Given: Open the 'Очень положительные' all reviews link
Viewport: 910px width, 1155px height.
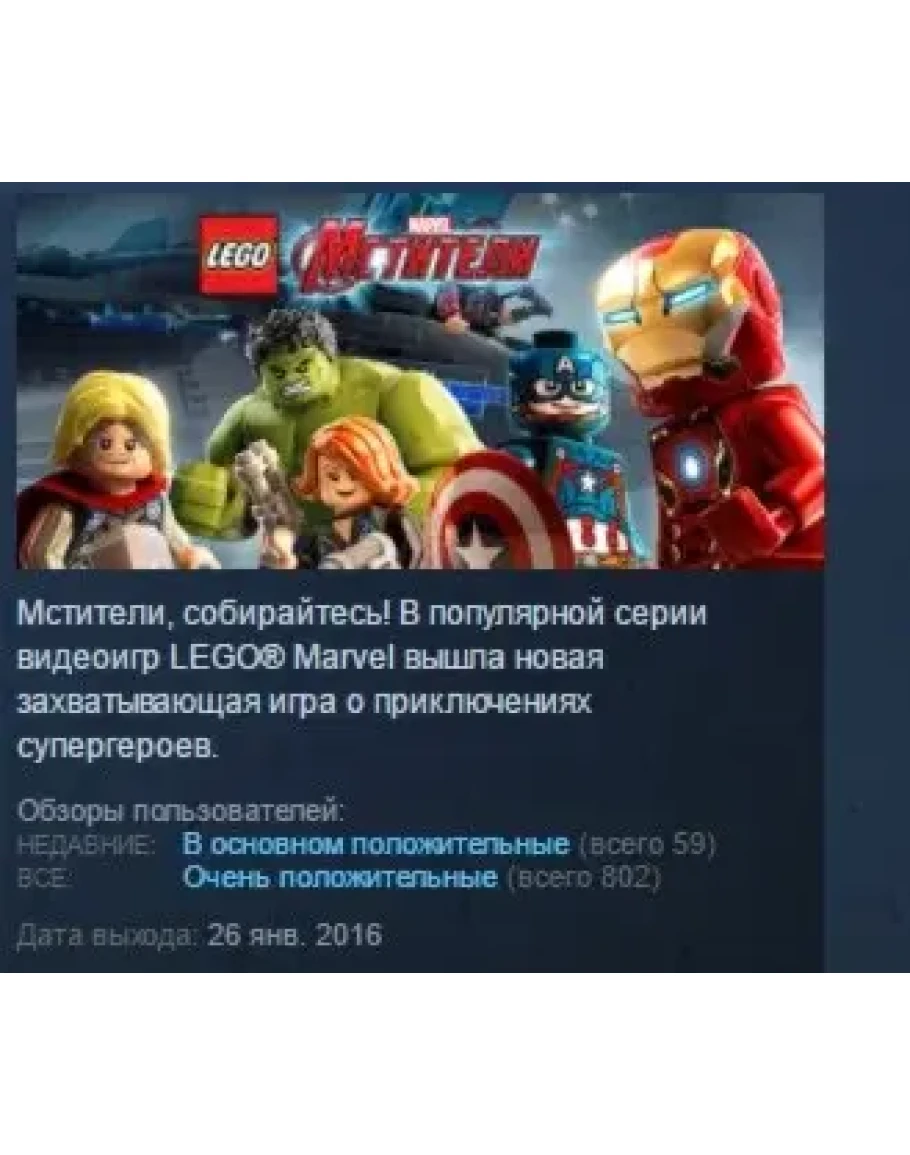Looking at the screenshot, I should pyautogui.click(x=340, y=877).
